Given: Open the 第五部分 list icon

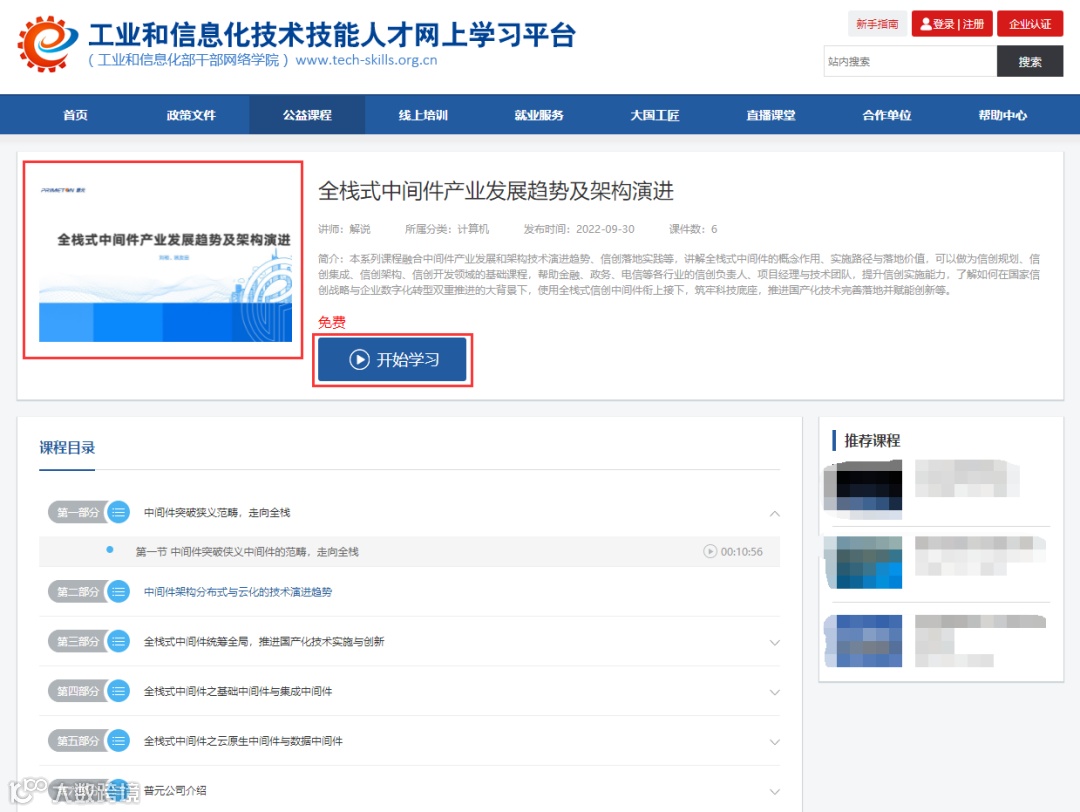Looking at the screenshot, I should (x=118, y=741).
